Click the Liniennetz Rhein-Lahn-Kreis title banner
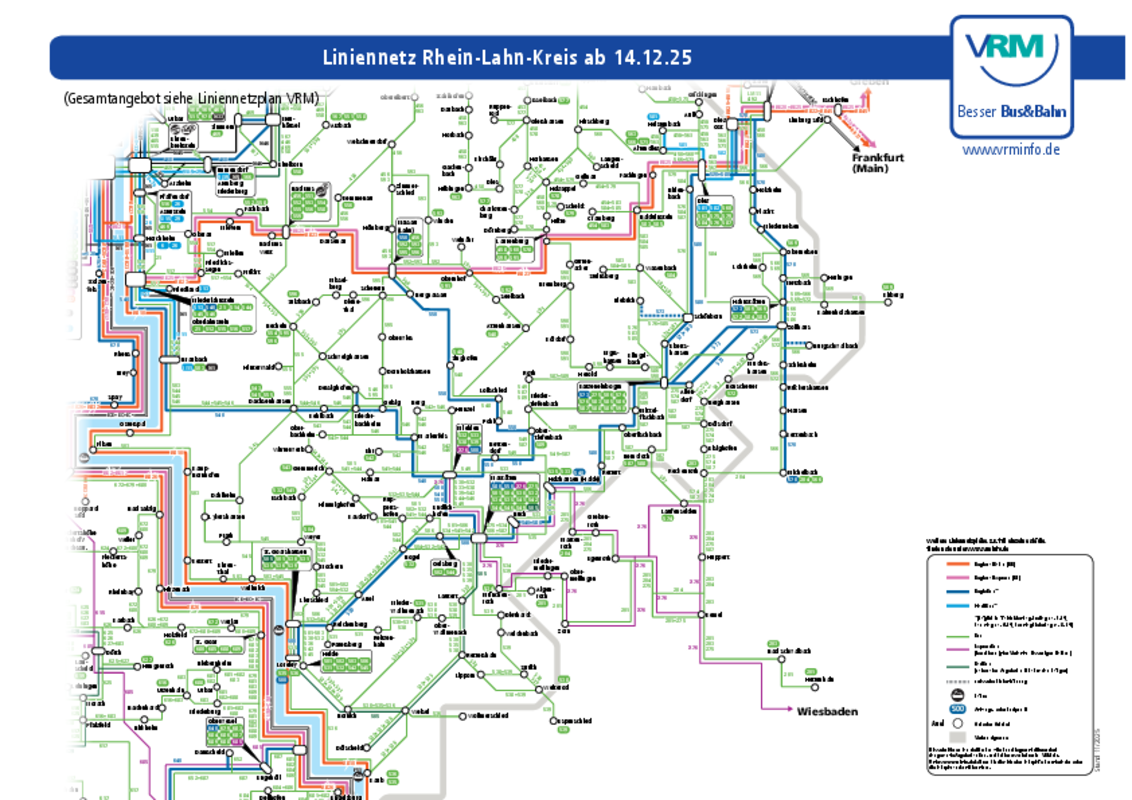 pos(507,58)
